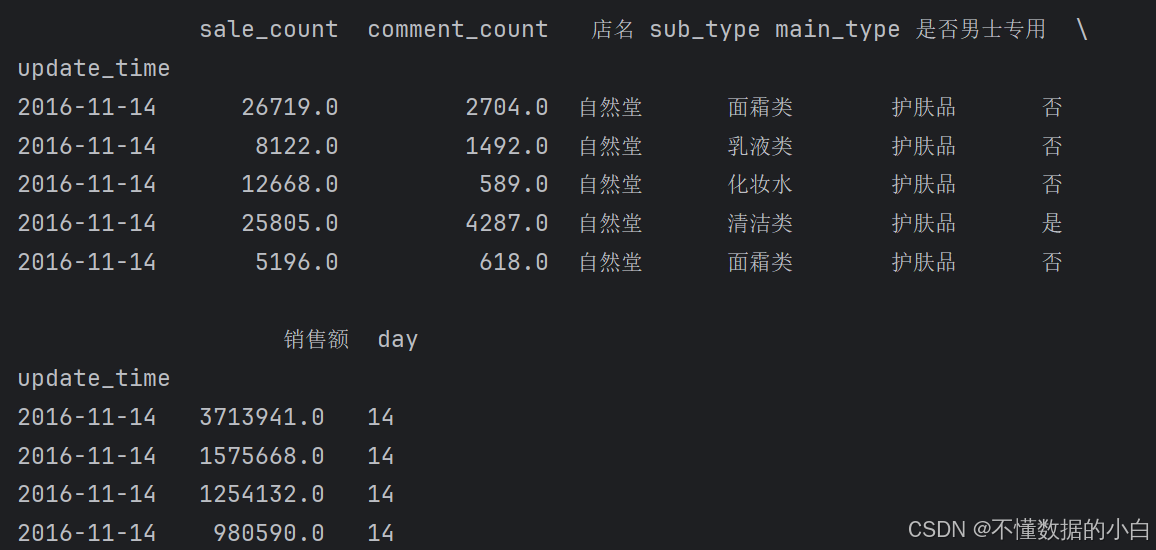The image size is (1156, 550).
Task: Select the sale_count value 8122.0
Action: [296, 146]
